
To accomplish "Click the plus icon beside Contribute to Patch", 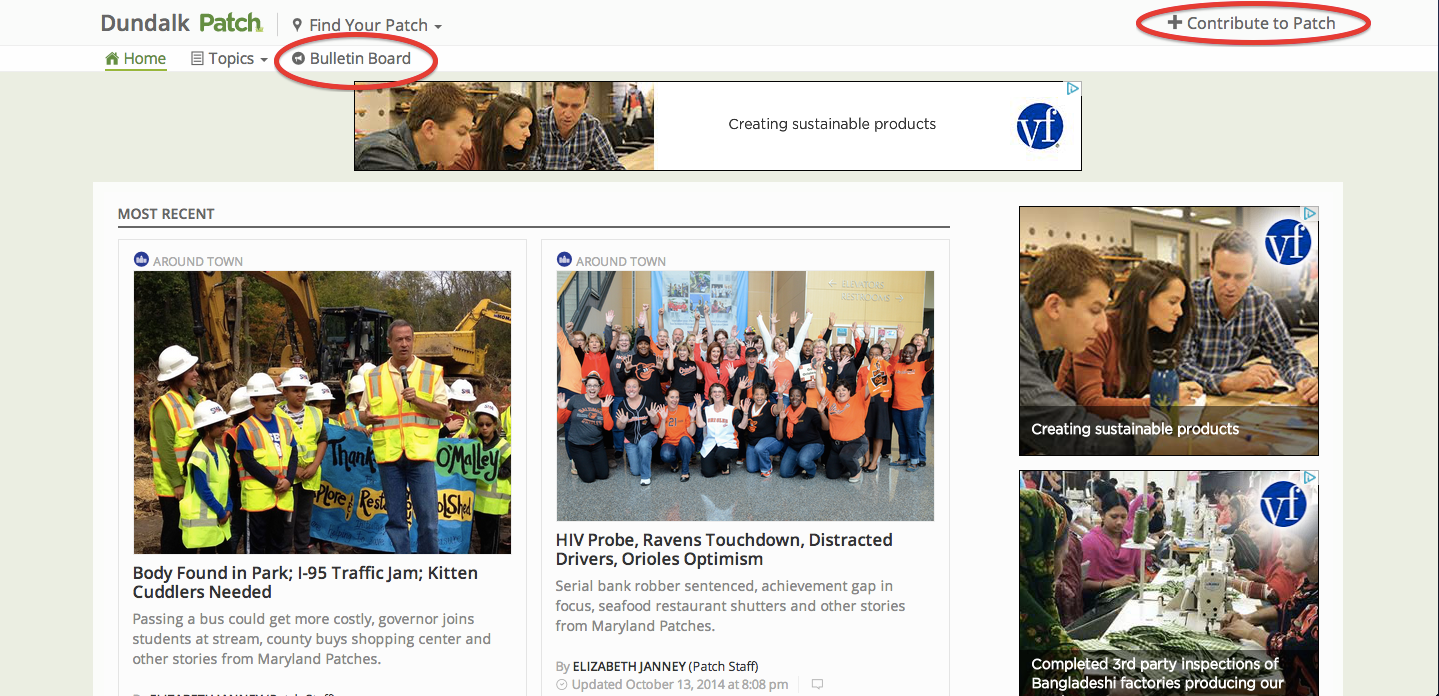I will pos(1175,23).
